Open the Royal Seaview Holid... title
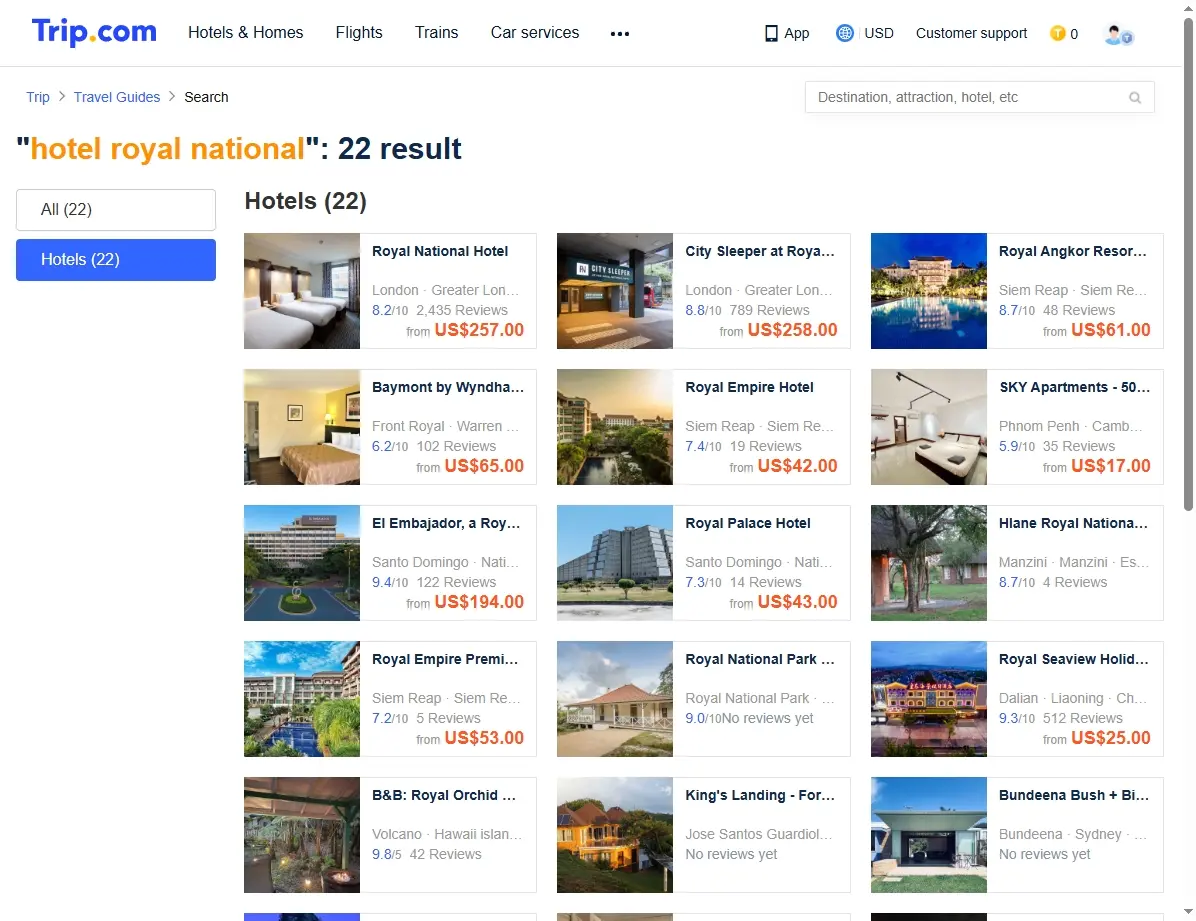 click(x=1073, y=659)
